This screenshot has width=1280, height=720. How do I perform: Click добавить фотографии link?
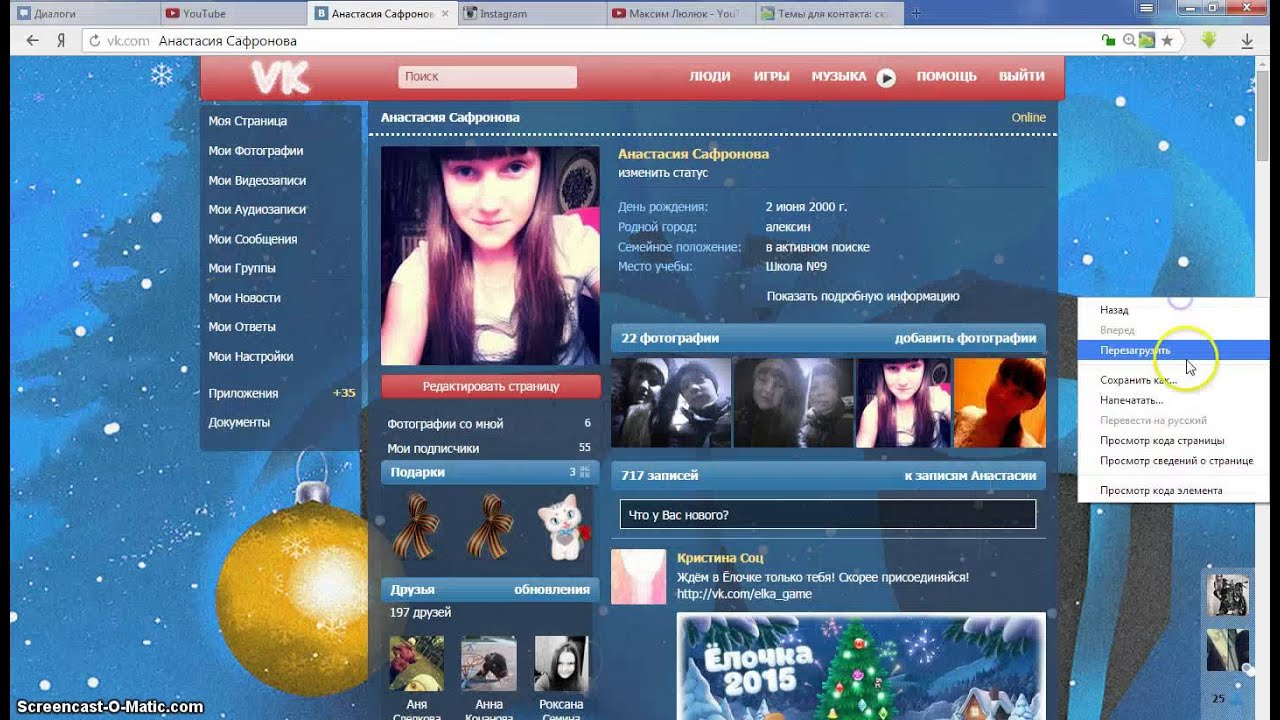tap(965, 338)
